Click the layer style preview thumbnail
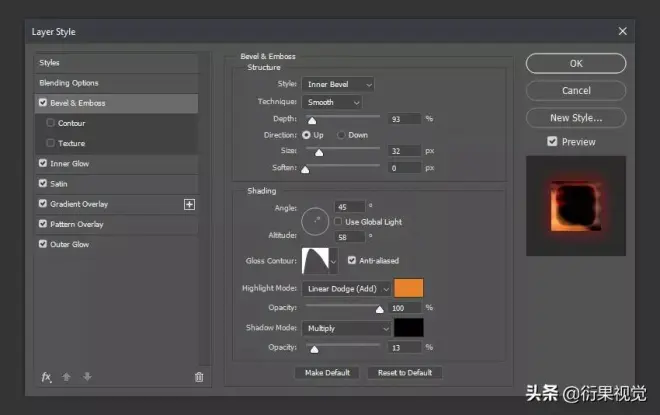Image resolution: width=660 pixels, height=415 pixels. tap(576, 206)
